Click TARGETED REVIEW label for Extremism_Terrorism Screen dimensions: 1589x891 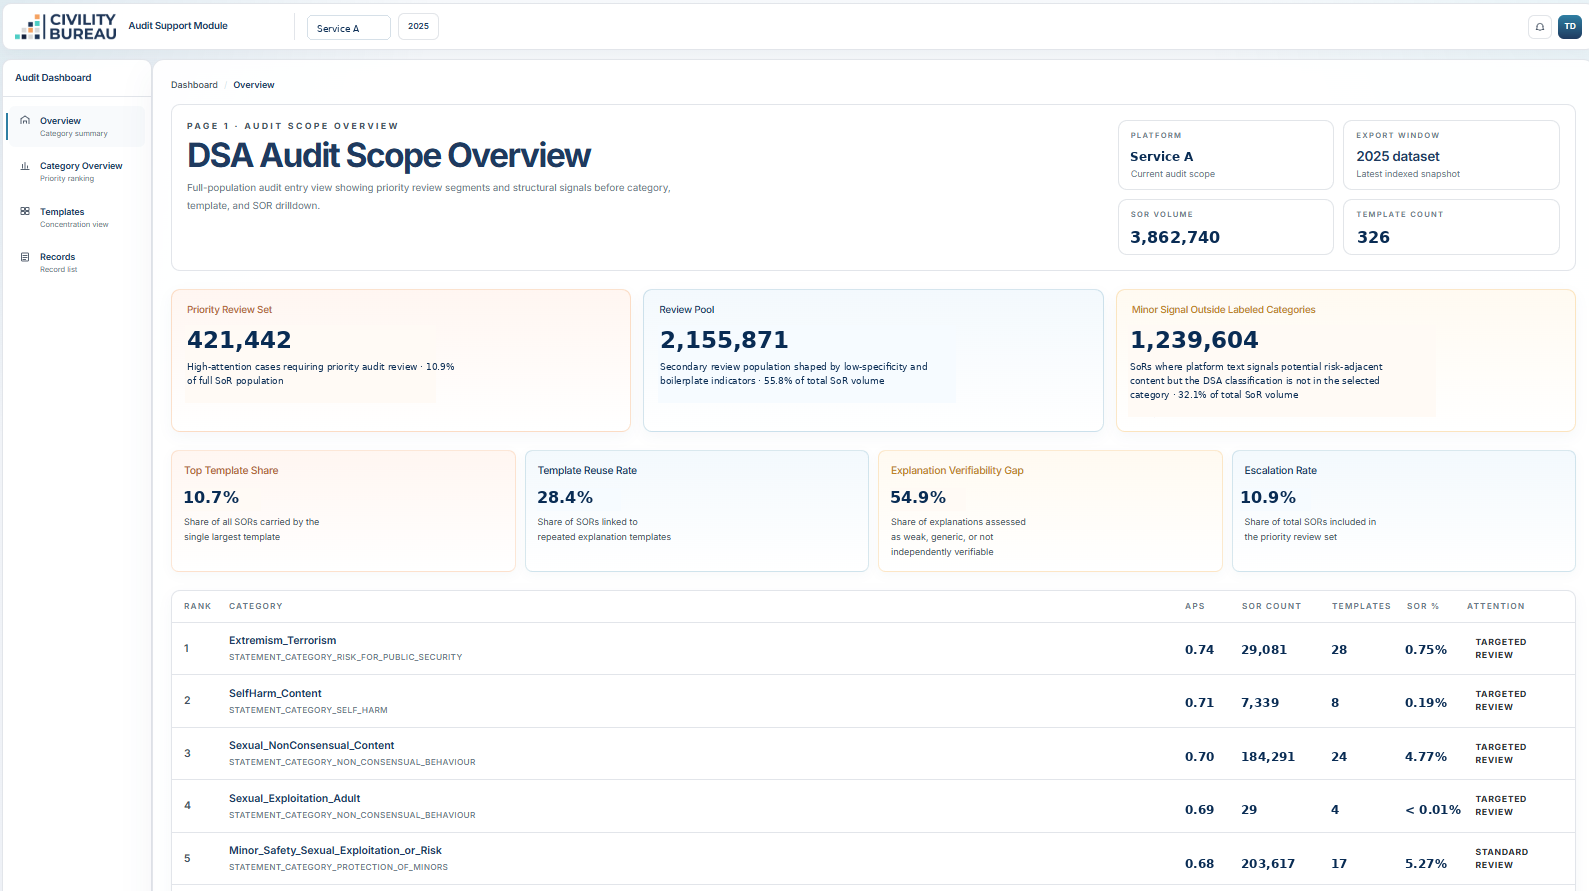(x=1501, y=649)
